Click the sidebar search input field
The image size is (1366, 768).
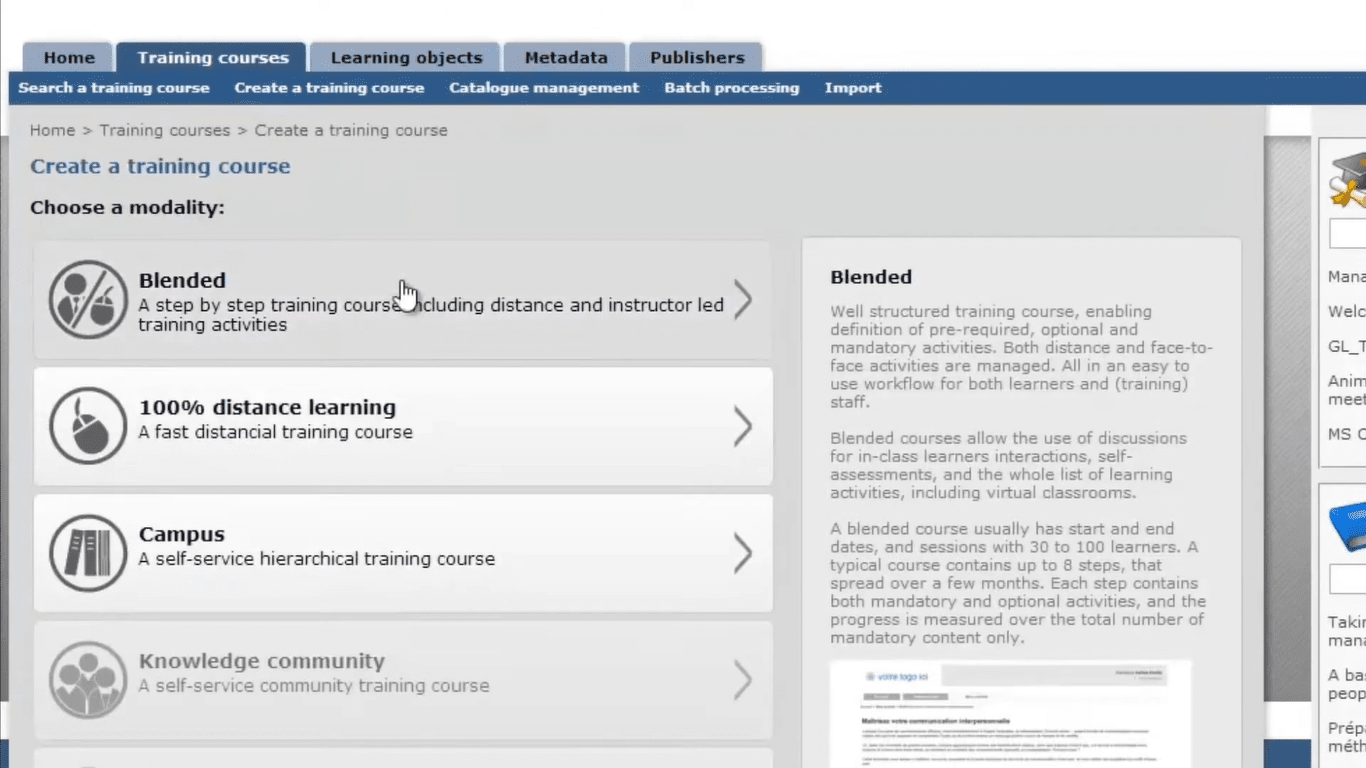tap(1352, 233)
